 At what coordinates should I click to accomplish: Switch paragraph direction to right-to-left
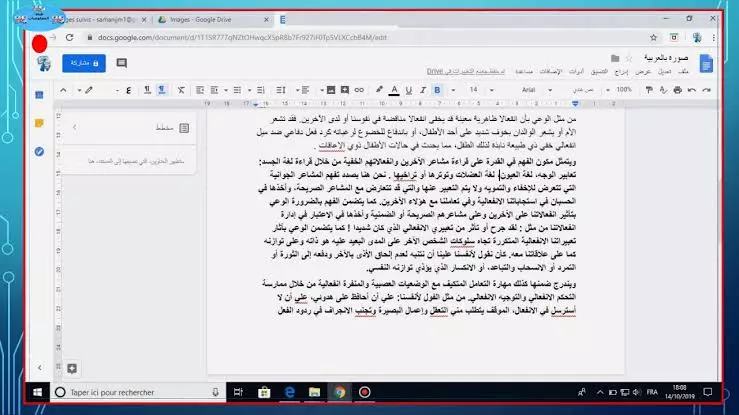click(x=162, y=90)
